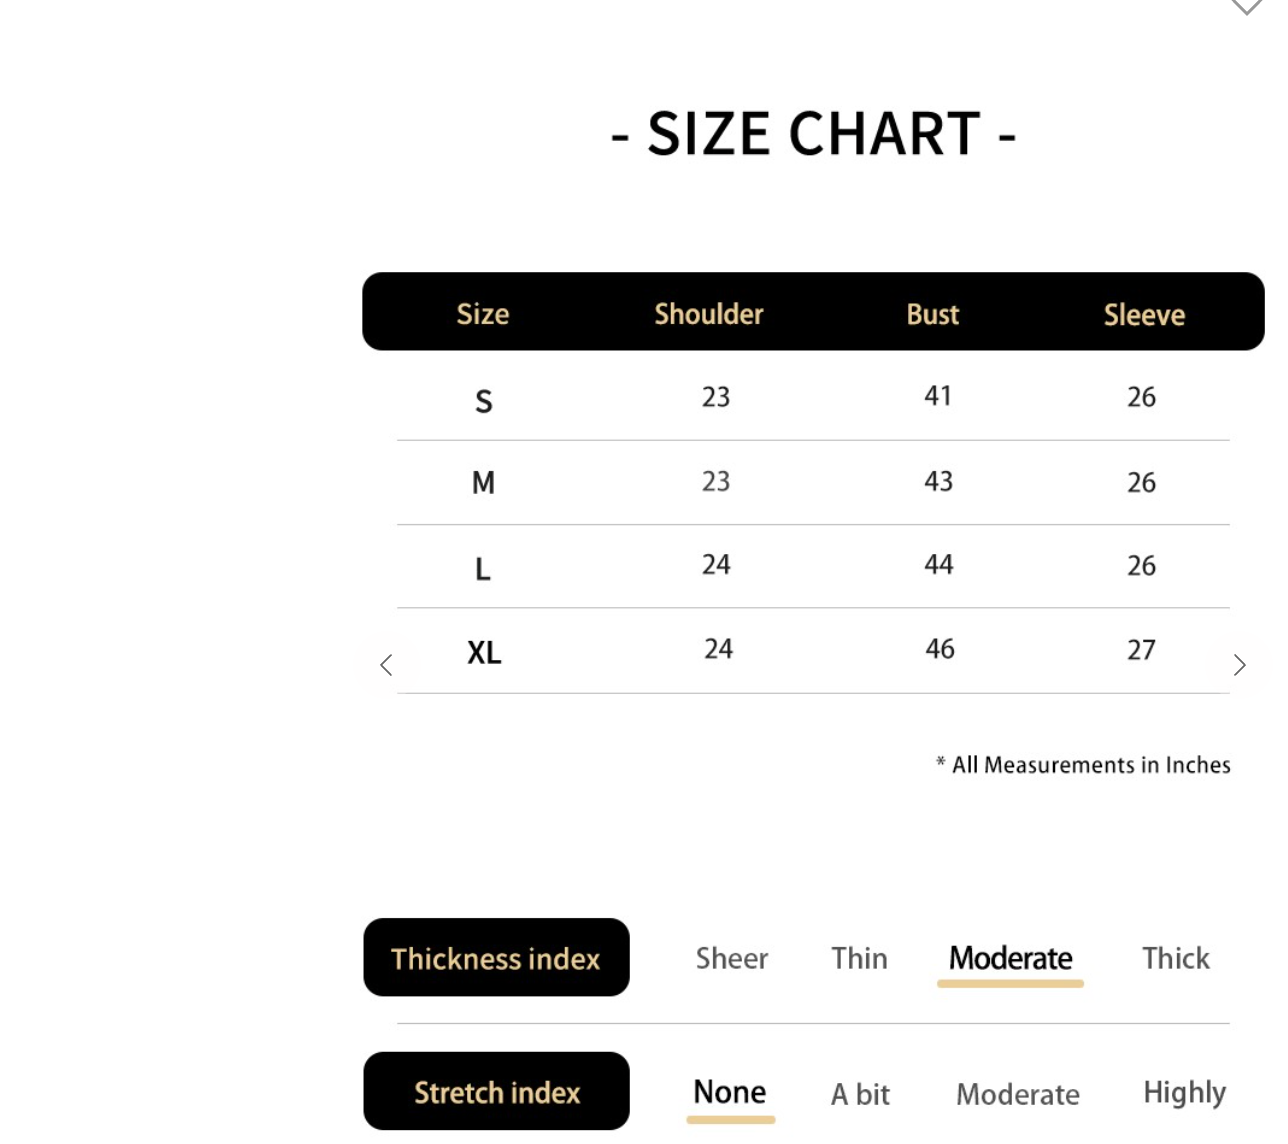The height and width of the screenshot is (1144, 1288).
Task: Go to the previous image with left arrow
Action: [x=386, y=665]
